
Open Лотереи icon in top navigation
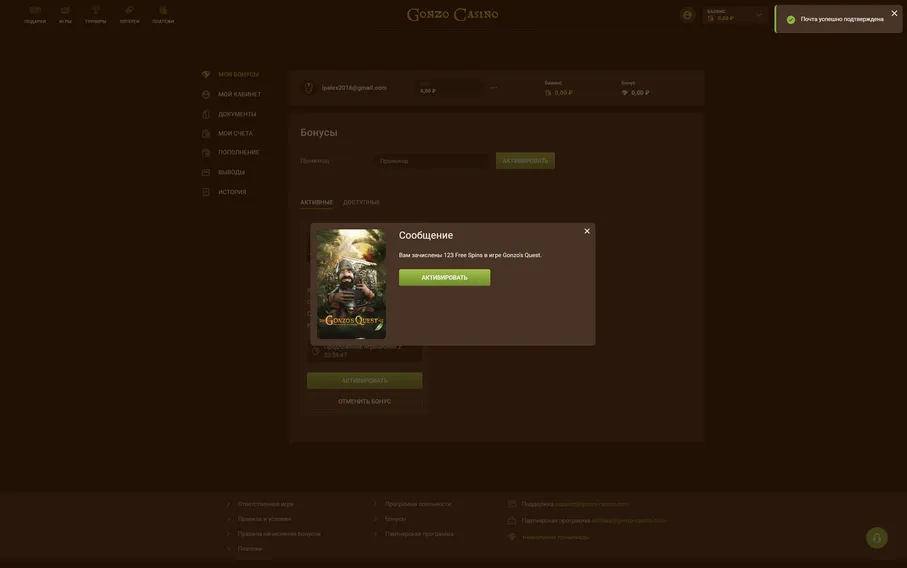pyautogui.click(x=130, y=14)
